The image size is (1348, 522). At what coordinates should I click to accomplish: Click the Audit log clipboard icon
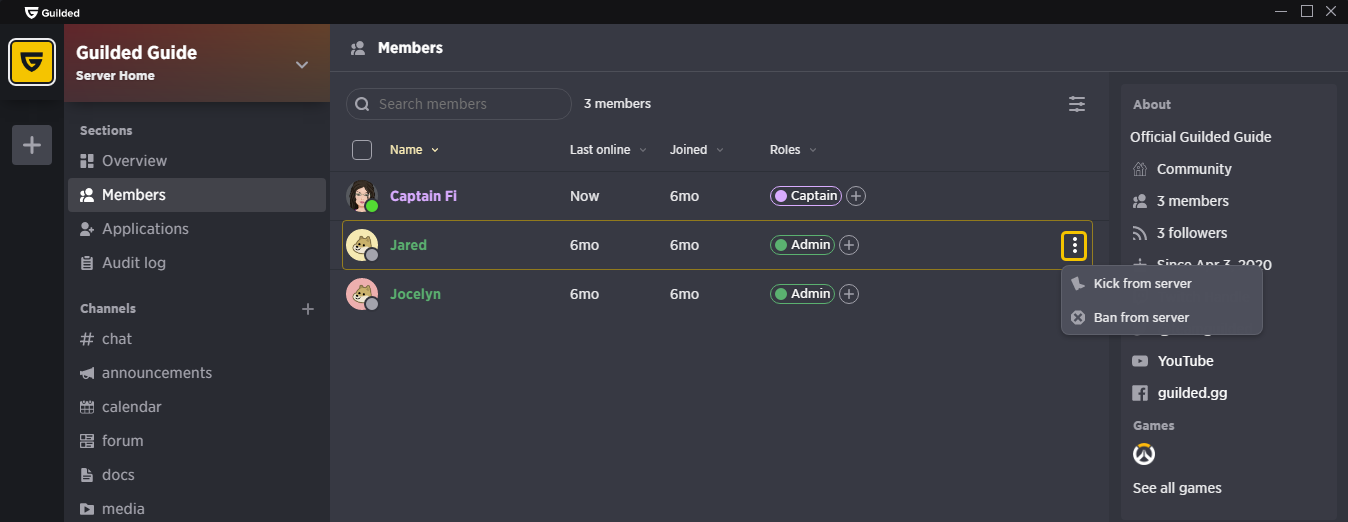point(87,263)
